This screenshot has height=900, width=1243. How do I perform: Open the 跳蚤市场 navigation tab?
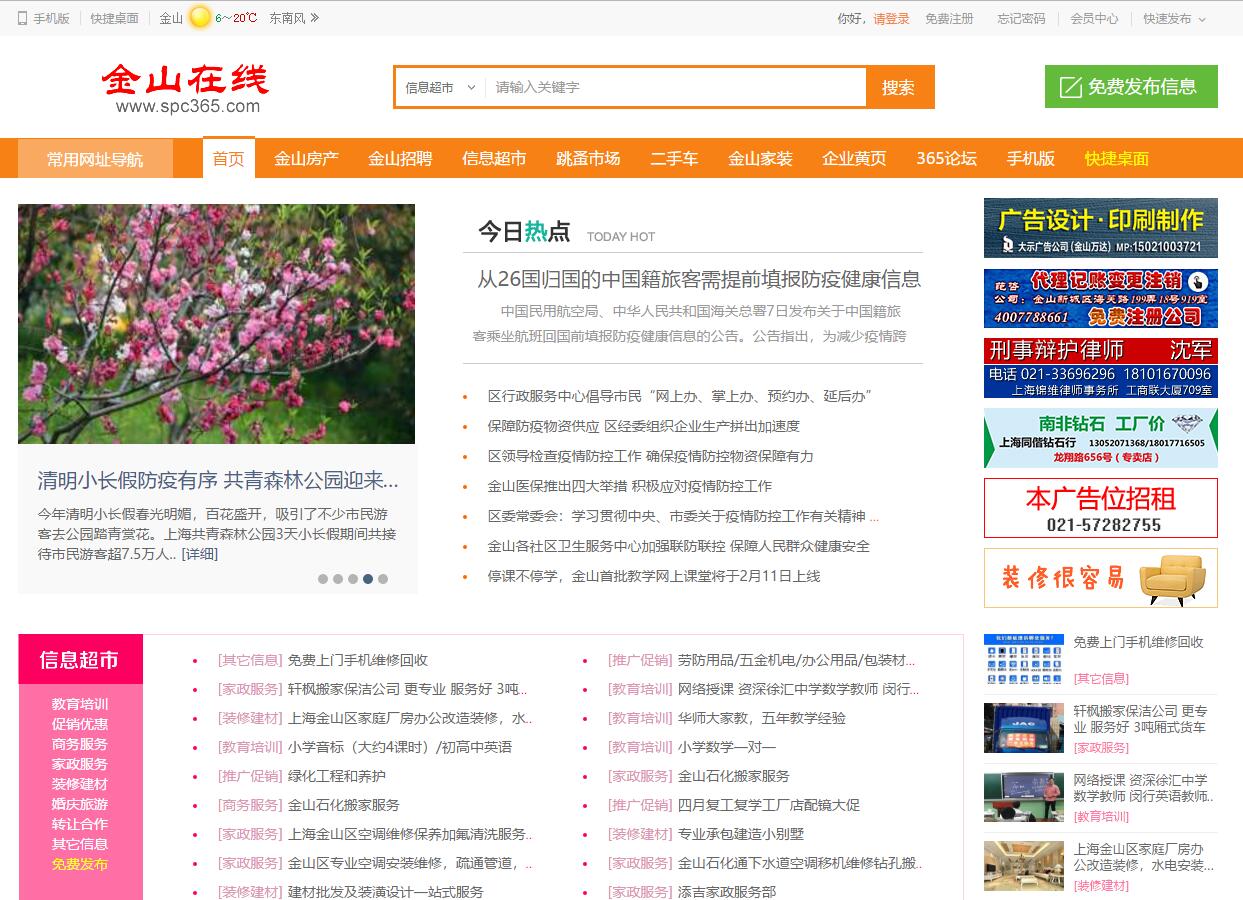588,158
